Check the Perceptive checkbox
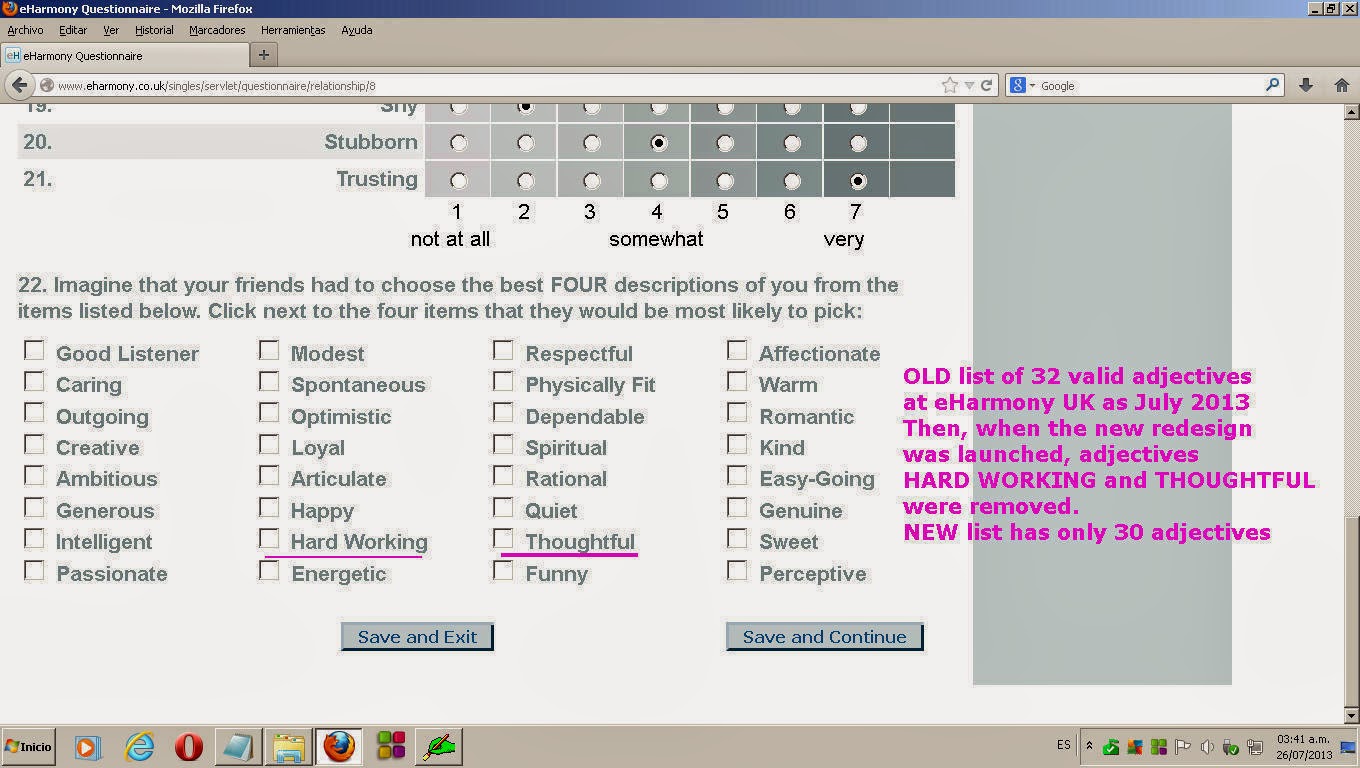Image resolution: width=1360 pixels, height=768 pixels. coord(737,570)
